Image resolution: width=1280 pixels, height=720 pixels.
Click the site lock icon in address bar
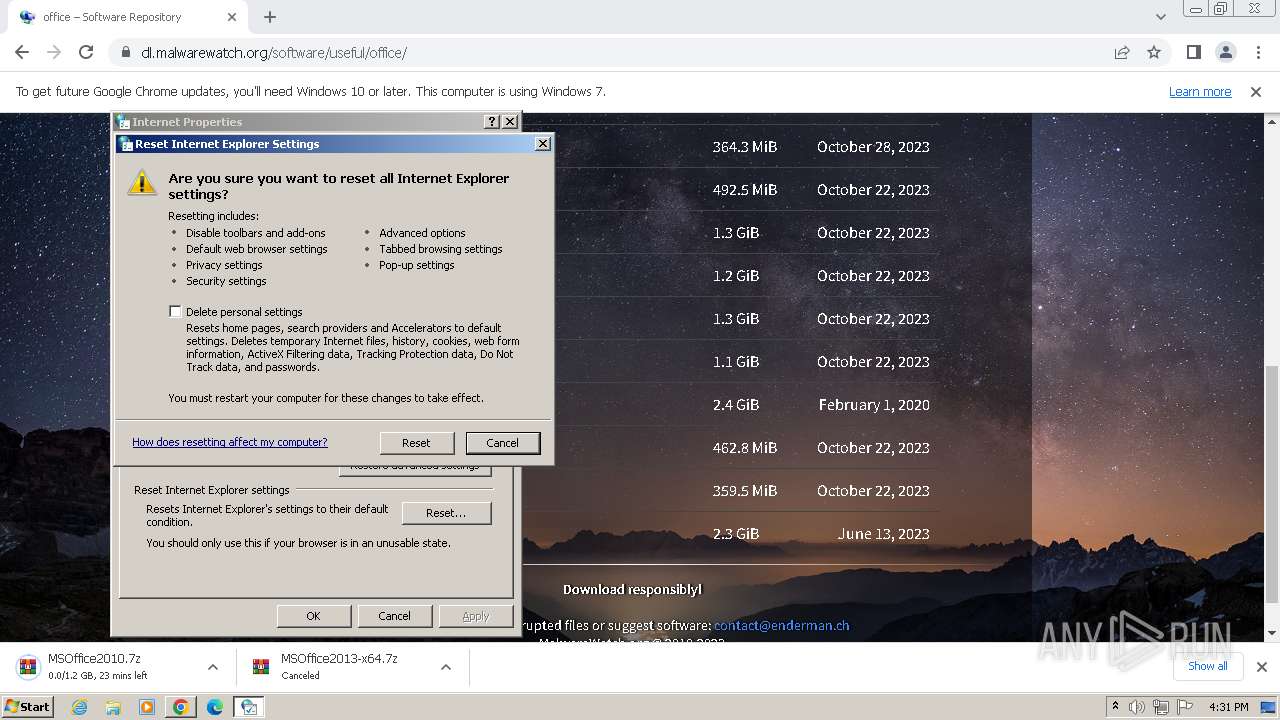point(125,52)
